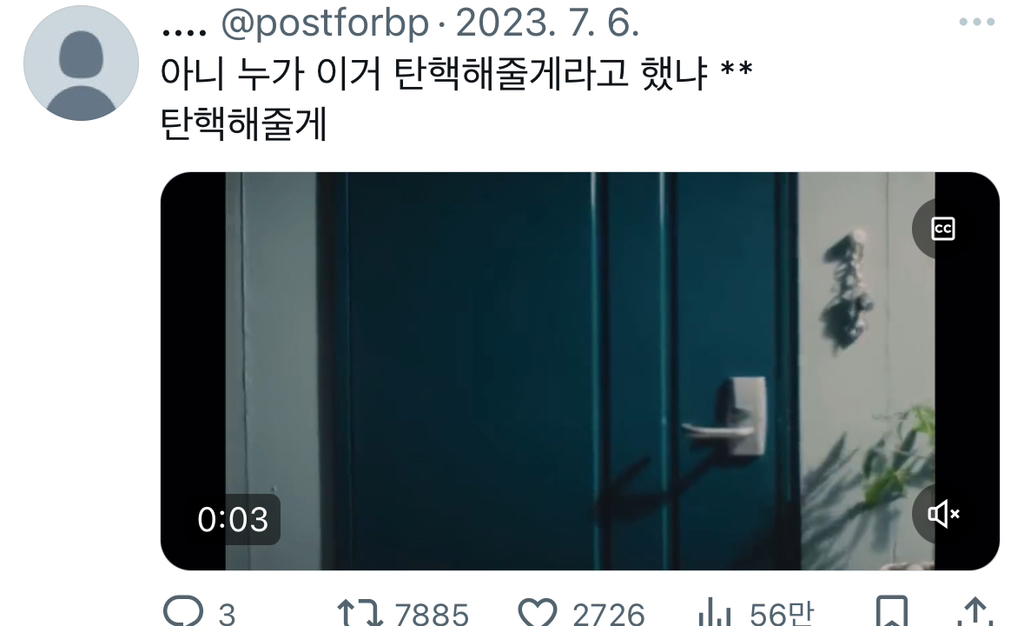Click the 2726 likes count
The height and width of the screenshot is (626, 1024).
[609, 614]
